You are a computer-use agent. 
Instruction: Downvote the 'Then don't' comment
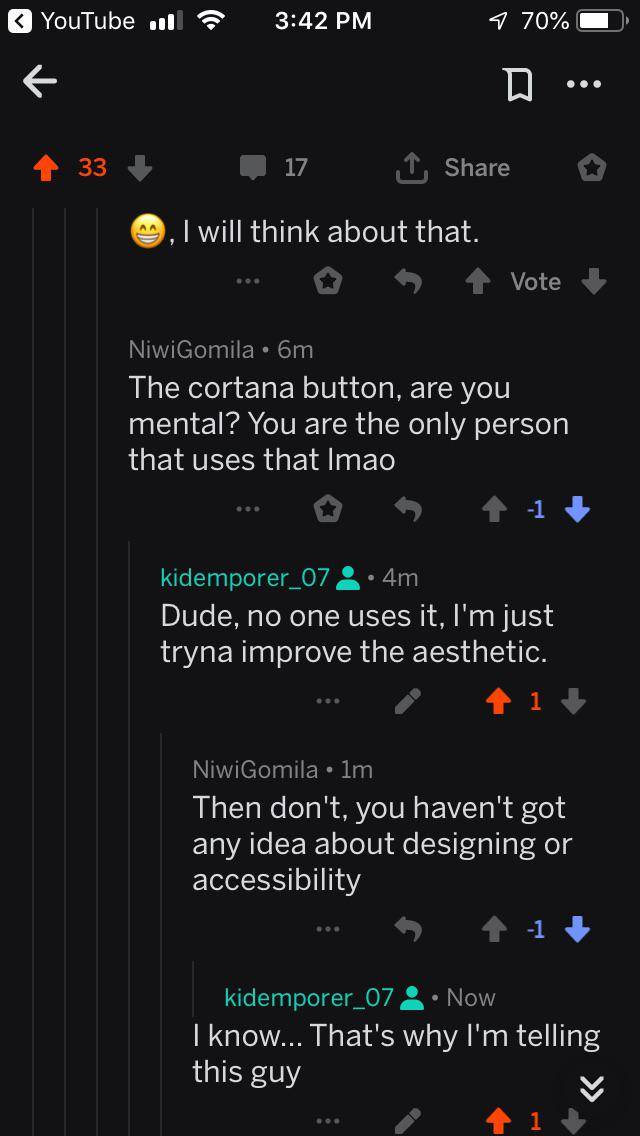coord(577,929)
